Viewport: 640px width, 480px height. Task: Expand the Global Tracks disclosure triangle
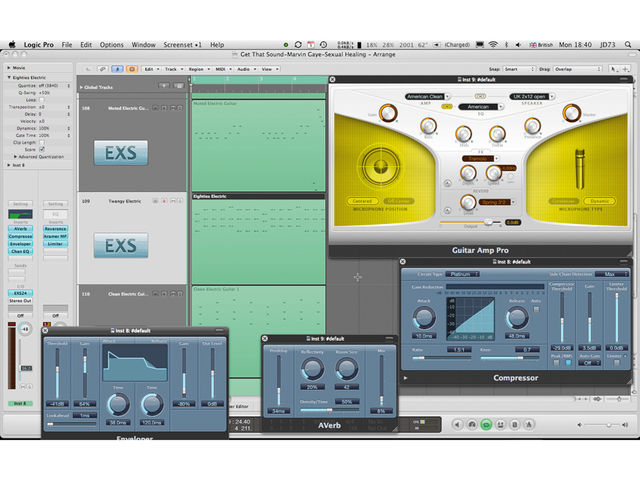pyautogui.click(x=81, y=87)
